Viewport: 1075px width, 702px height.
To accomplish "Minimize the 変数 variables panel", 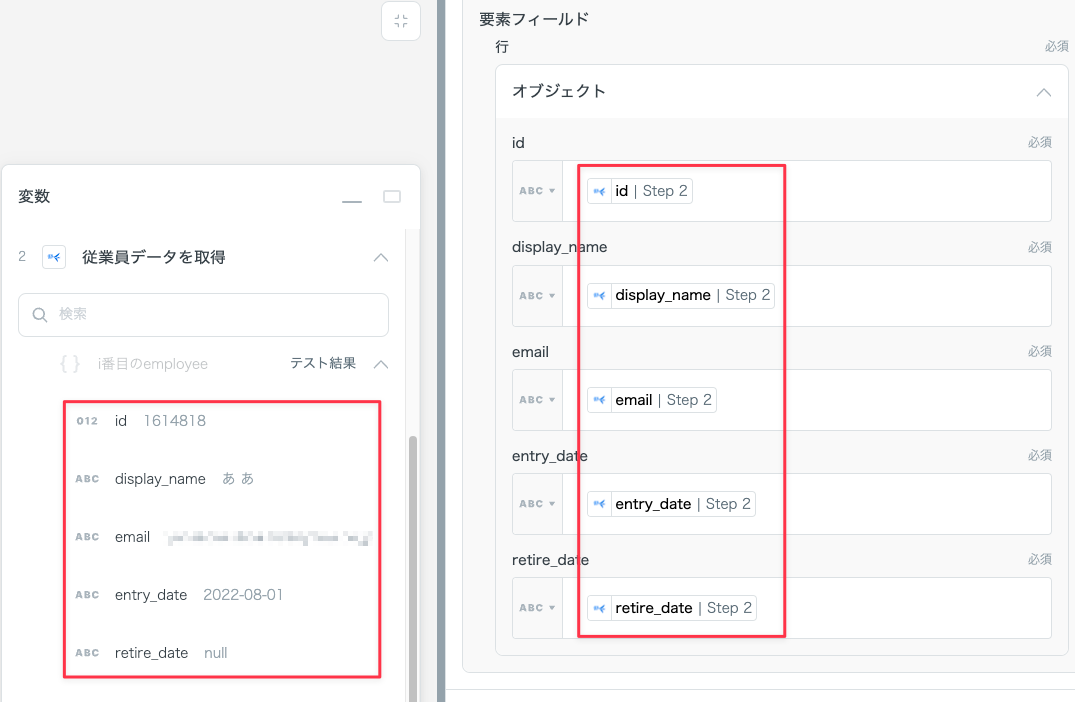I will pyautogui.click(x=352, y=198).
